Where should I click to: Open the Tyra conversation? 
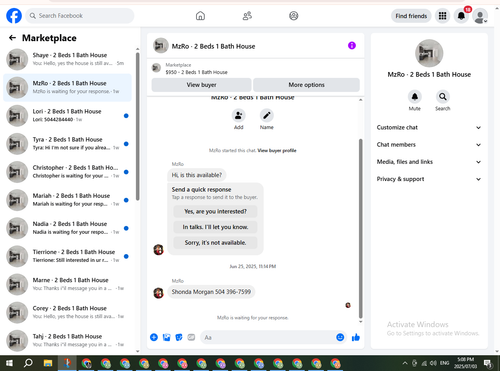click(x=68, y=144)
